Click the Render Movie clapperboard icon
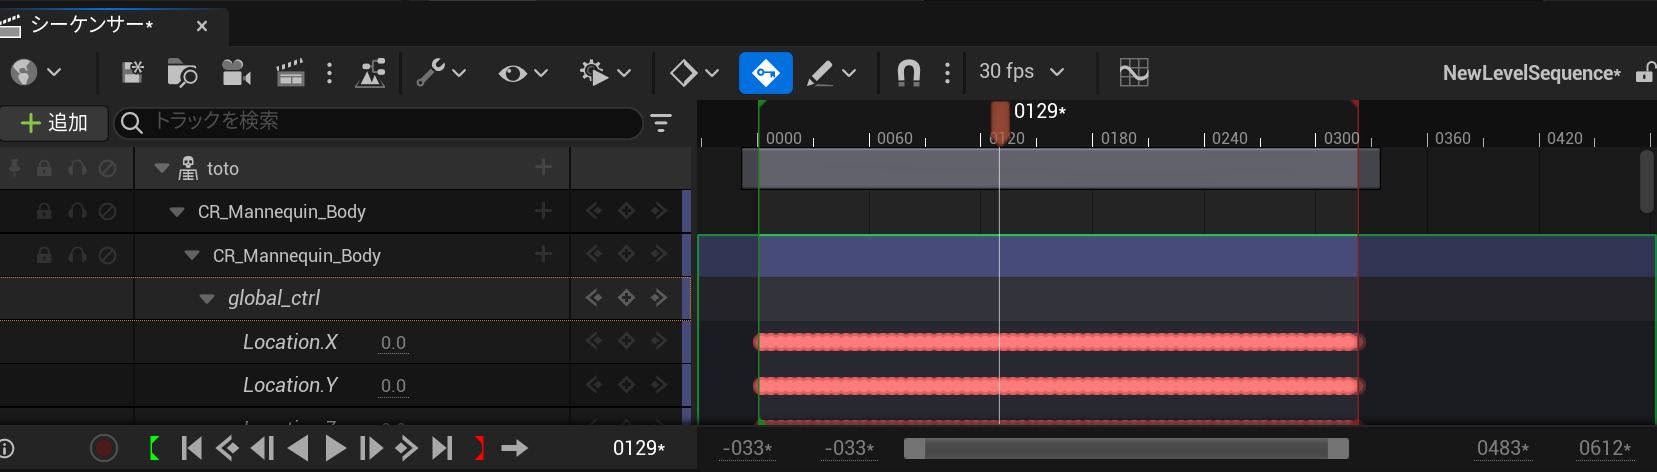The width and height of the screenshot is (1657, 472). (x=289, y=73)
